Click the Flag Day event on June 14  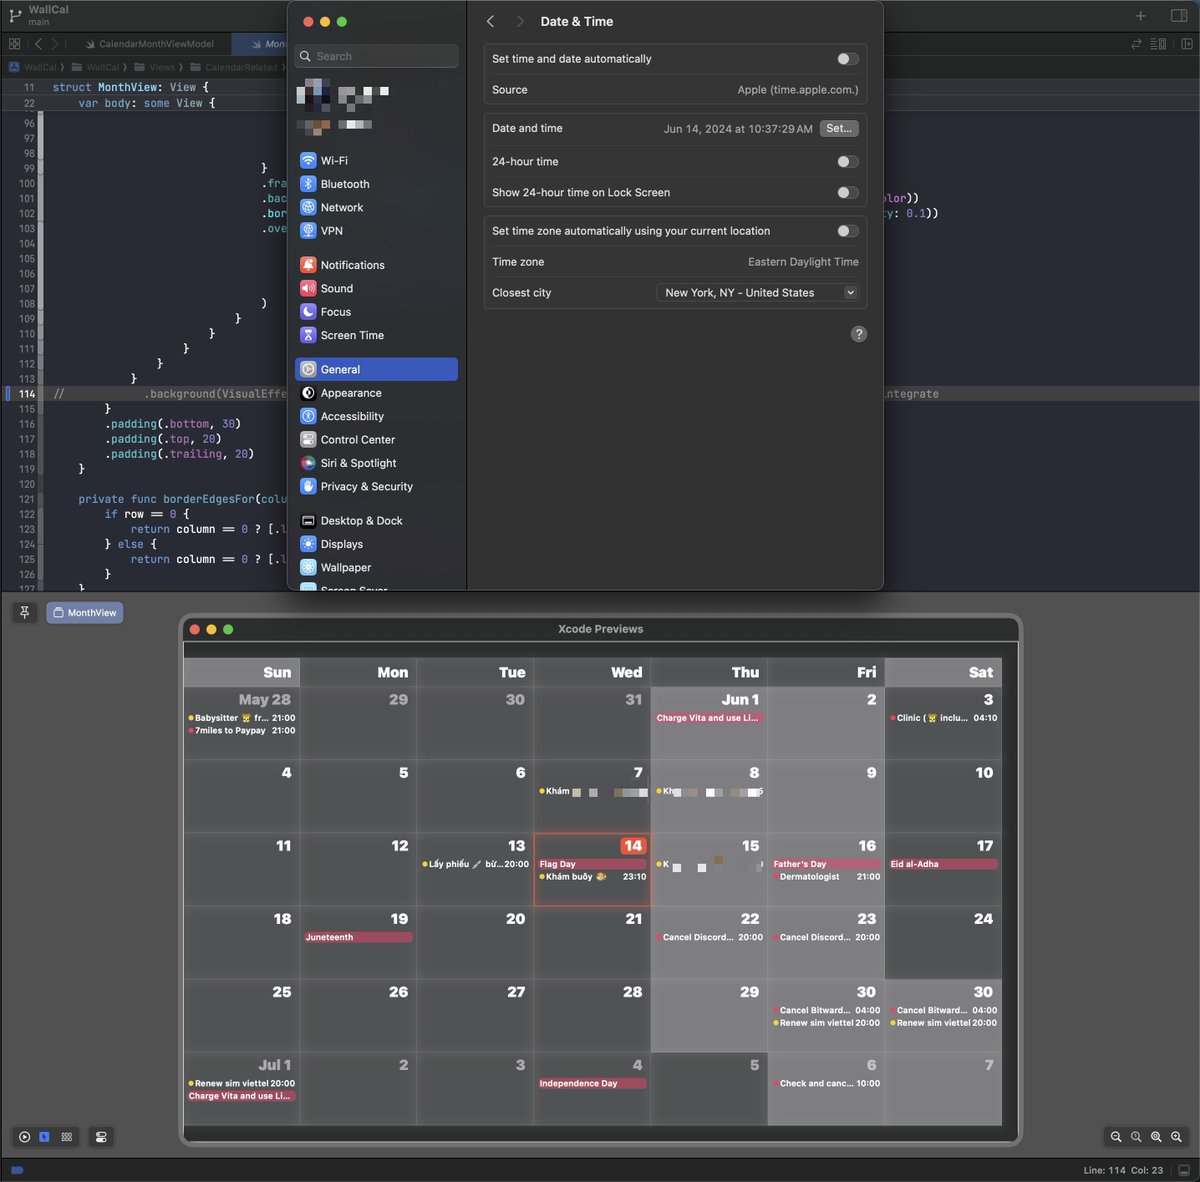(x=592, y=864)
